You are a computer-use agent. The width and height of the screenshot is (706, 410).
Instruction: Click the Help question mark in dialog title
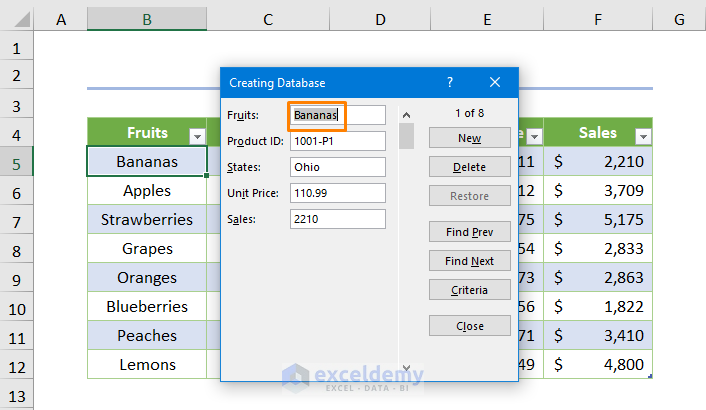tap(450, 83)
